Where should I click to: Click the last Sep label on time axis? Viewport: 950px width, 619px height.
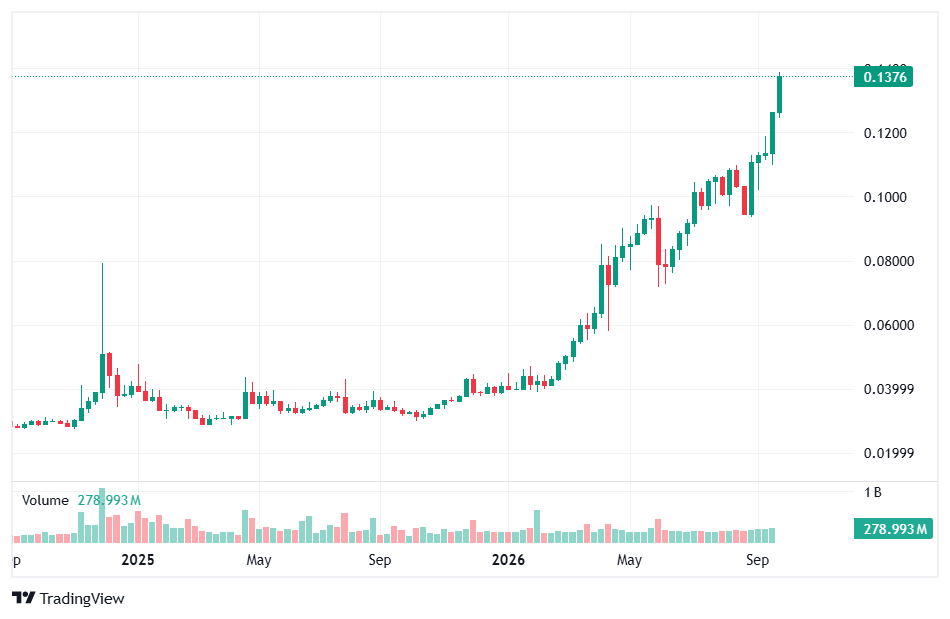click(757, 560)
